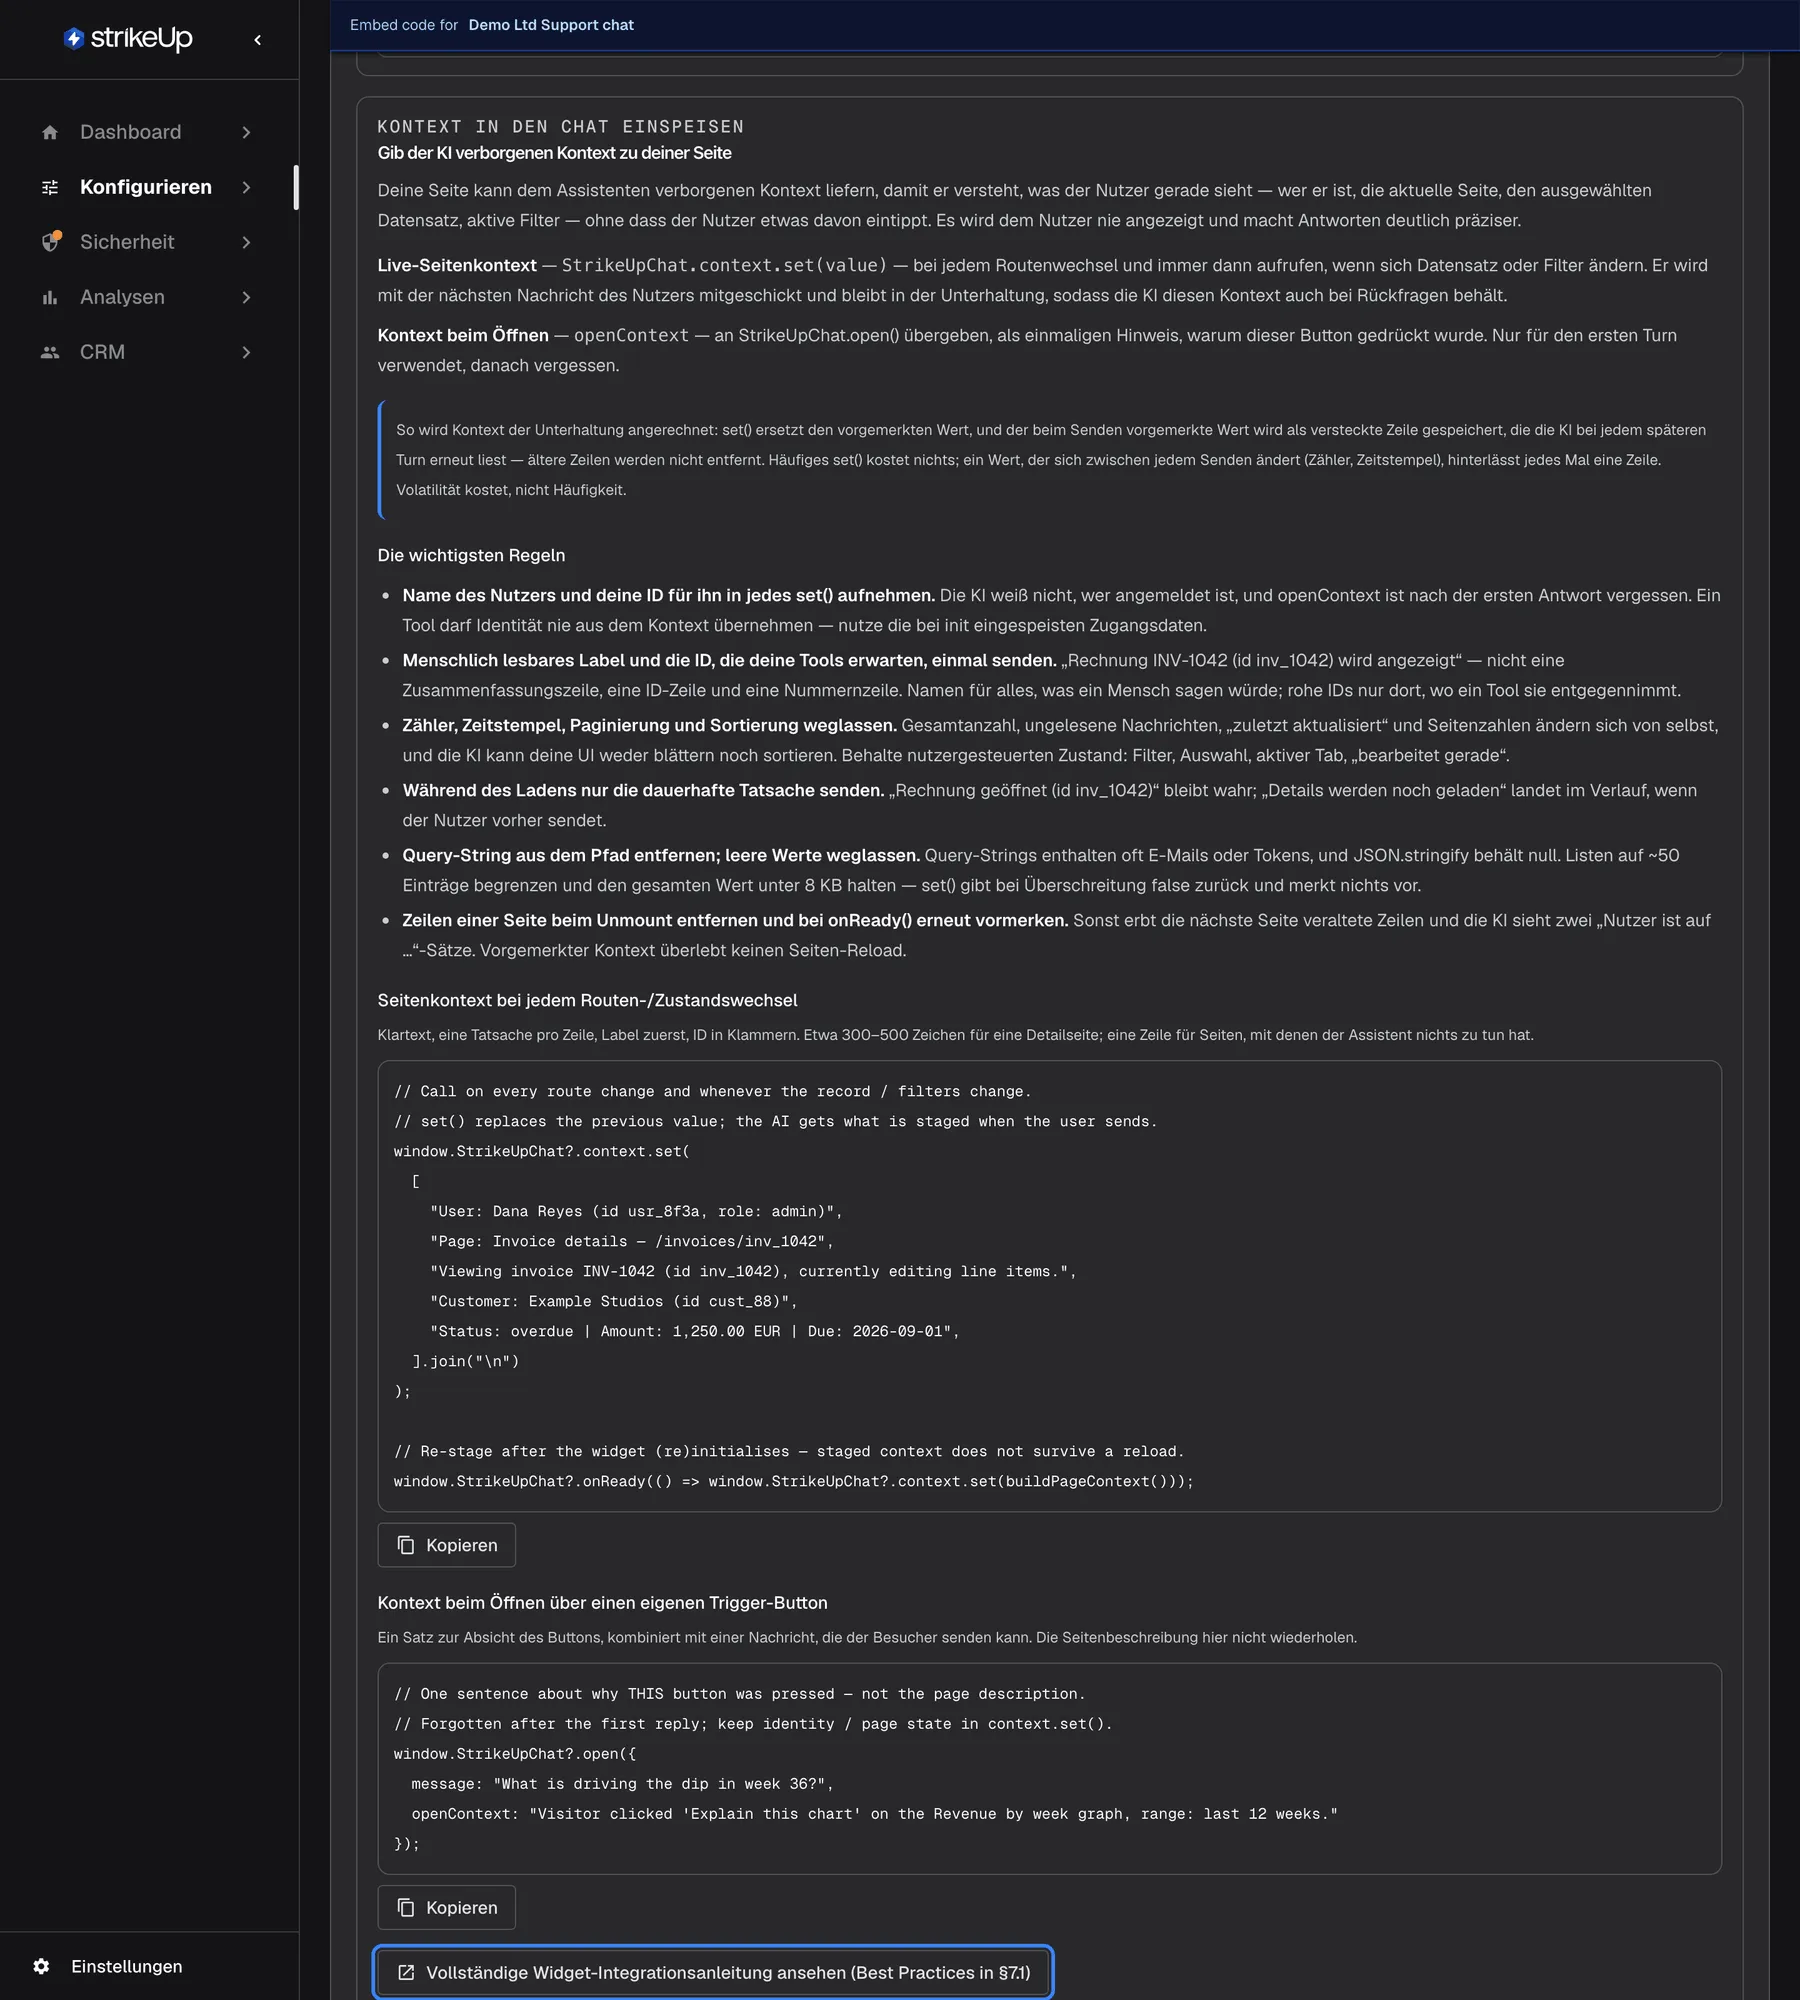This screenshot has height=2000, width=1800.
Task: Click the code line 'Status: overdue'
Action: (x=694, y=1331)
